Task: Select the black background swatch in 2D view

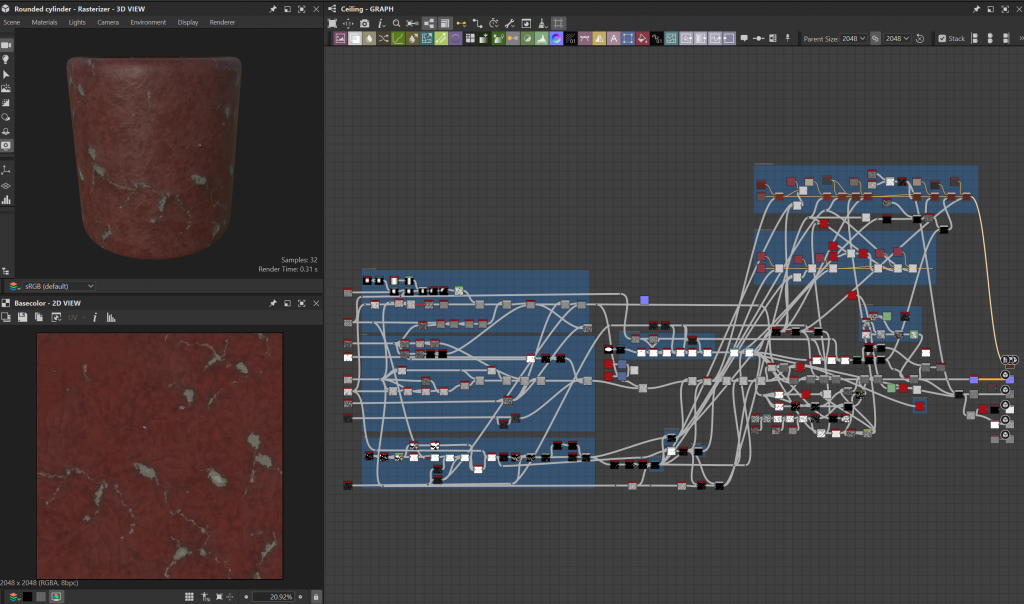Action: pyautogui.click(x=28, y=597)
